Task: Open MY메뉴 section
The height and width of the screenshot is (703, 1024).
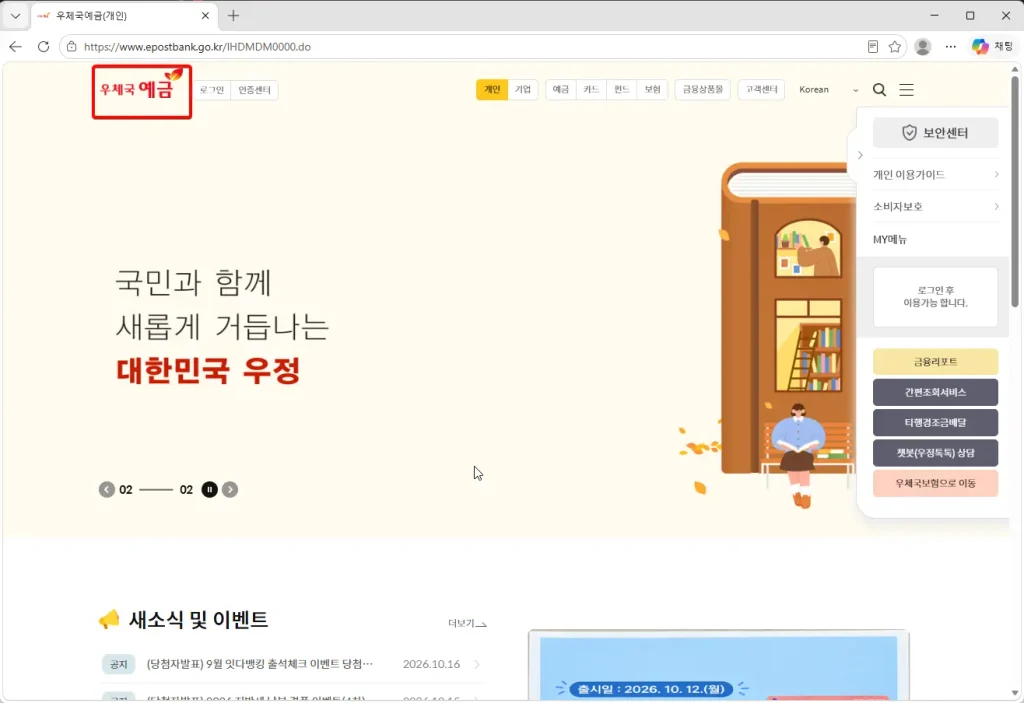Action: click(x=890, y=240)
